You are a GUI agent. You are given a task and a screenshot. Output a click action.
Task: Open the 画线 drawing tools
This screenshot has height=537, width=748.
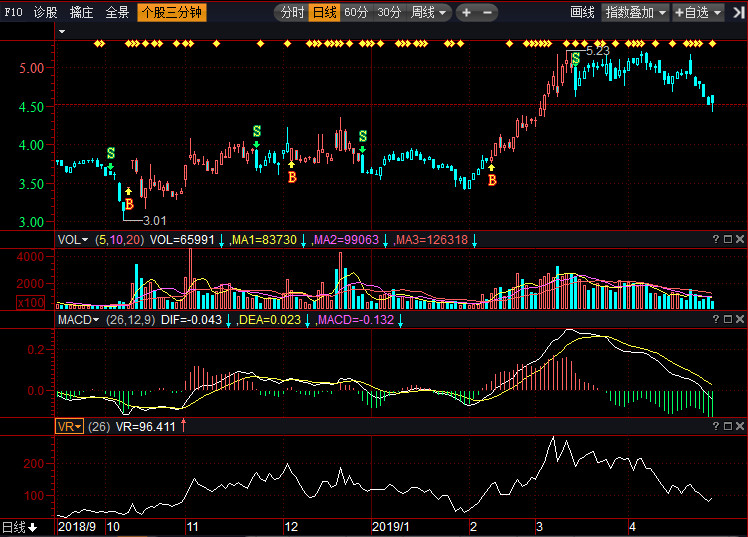[582, 12]
